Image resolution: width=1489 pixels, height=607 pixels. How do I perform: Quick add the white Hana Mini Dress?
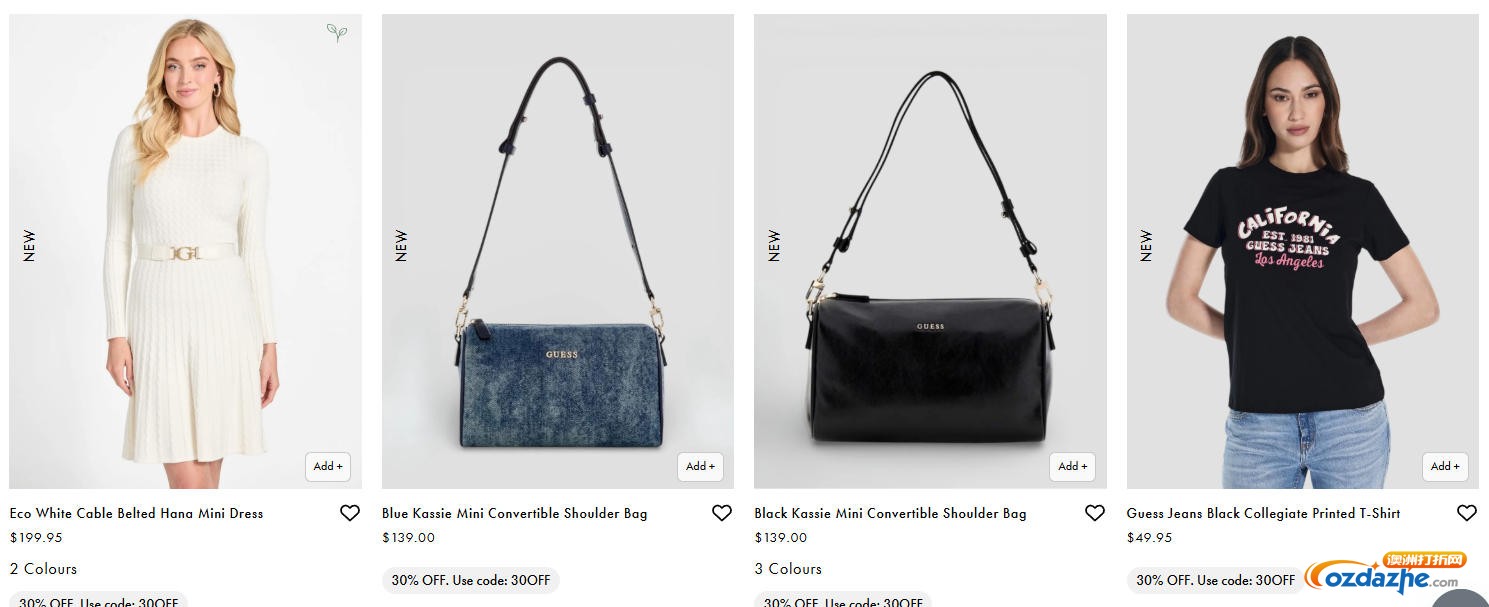(328, 466)
